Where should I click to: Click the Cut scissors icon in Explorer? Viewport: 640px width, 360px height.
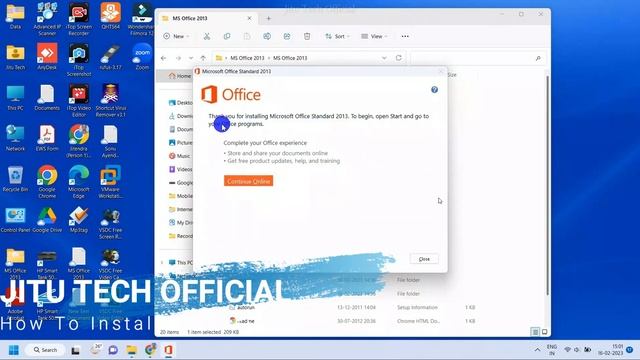pyautogui.click(x=207, y=36)
